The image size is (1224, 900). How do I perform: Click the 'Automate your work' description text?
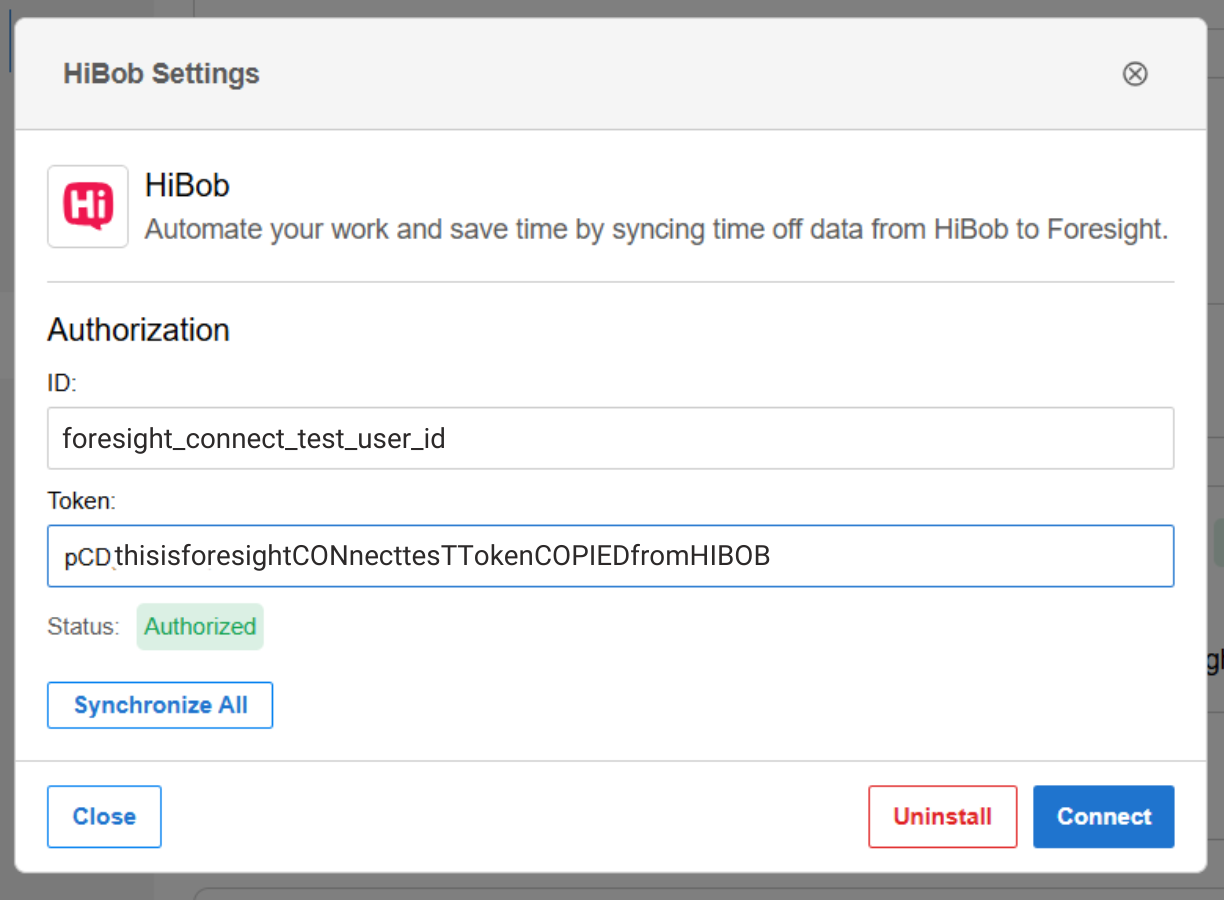(656, 229)
